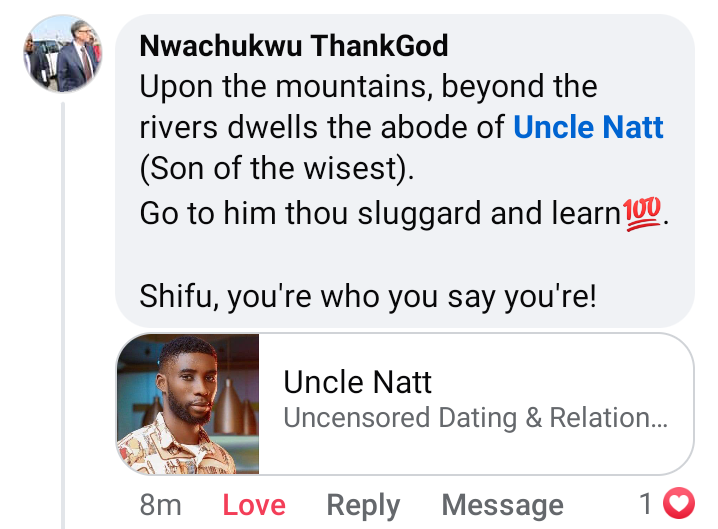
Task: Click the empty line above the Shifu sentence
Action: pos(400,256)
